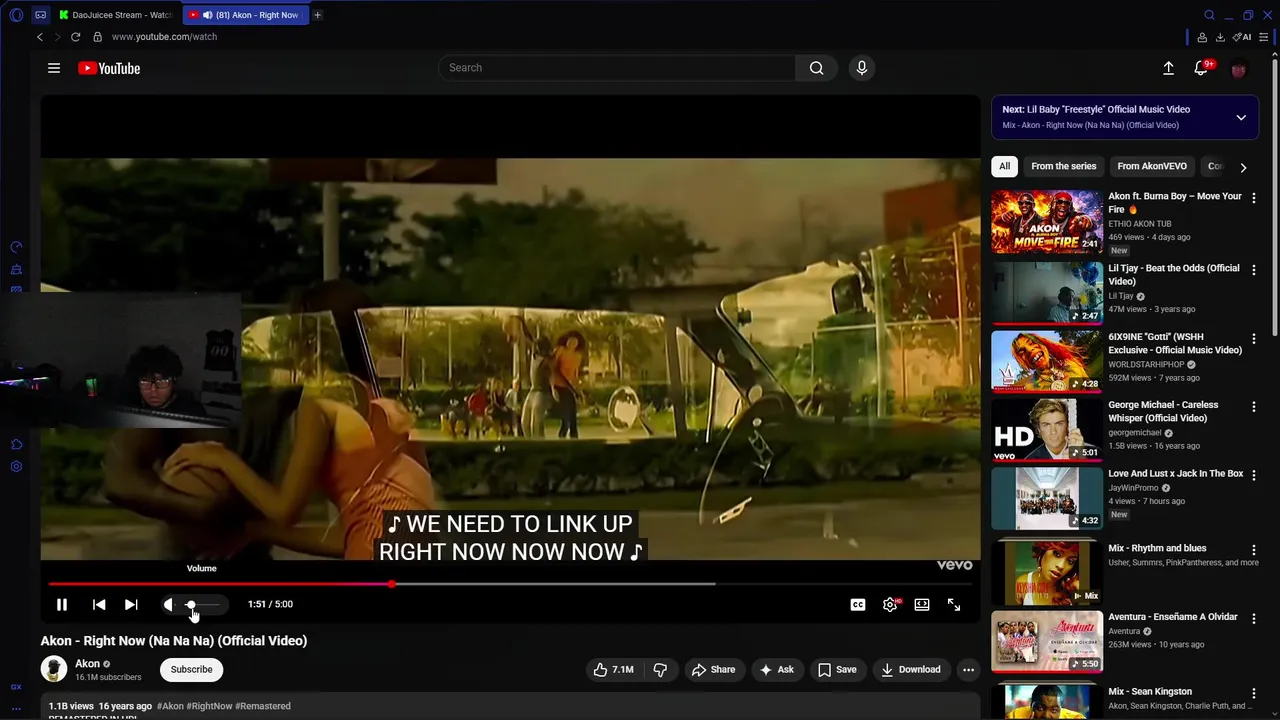Switch to the DaoJuicee Stream browser tab
The image size is (1280, 720).
115,15
